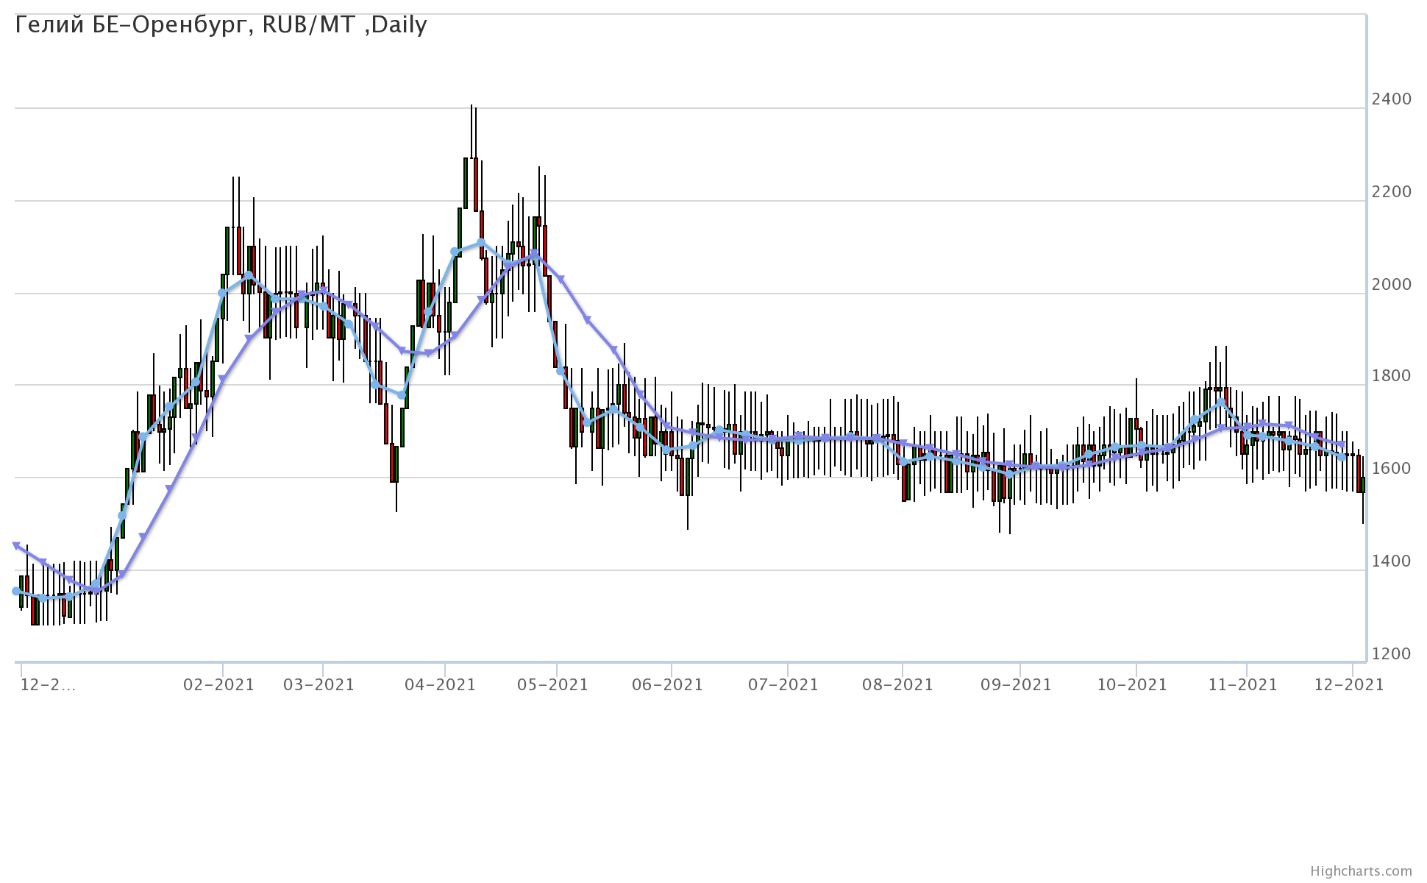
Task: Click the chart title Гелий БЕ-Оренбург
Action: pos(221,25)
